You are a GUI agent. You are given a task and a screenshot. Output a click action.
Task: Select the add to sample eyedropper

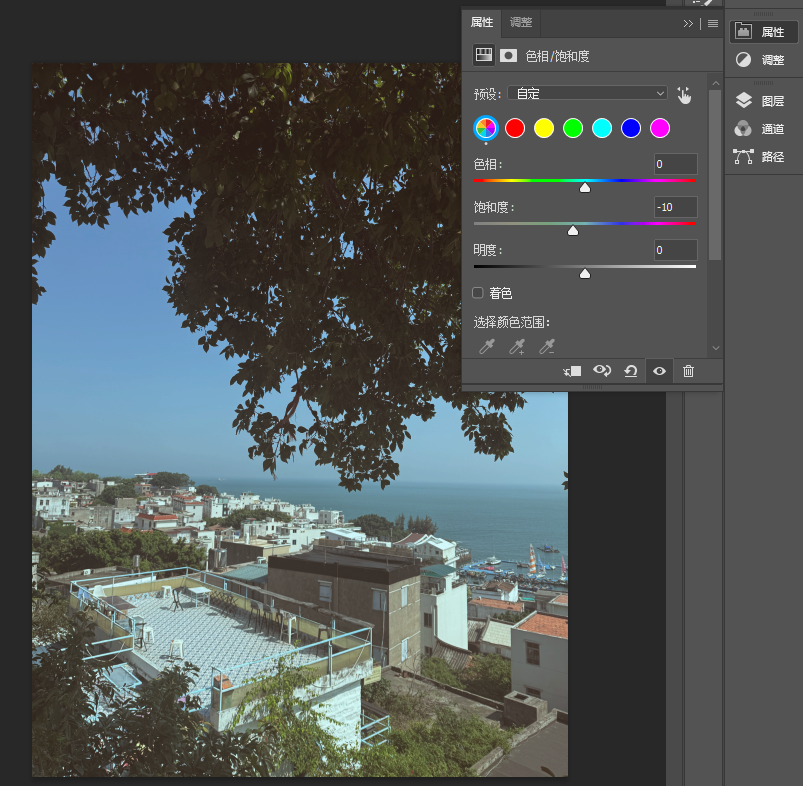pos(517,347)
